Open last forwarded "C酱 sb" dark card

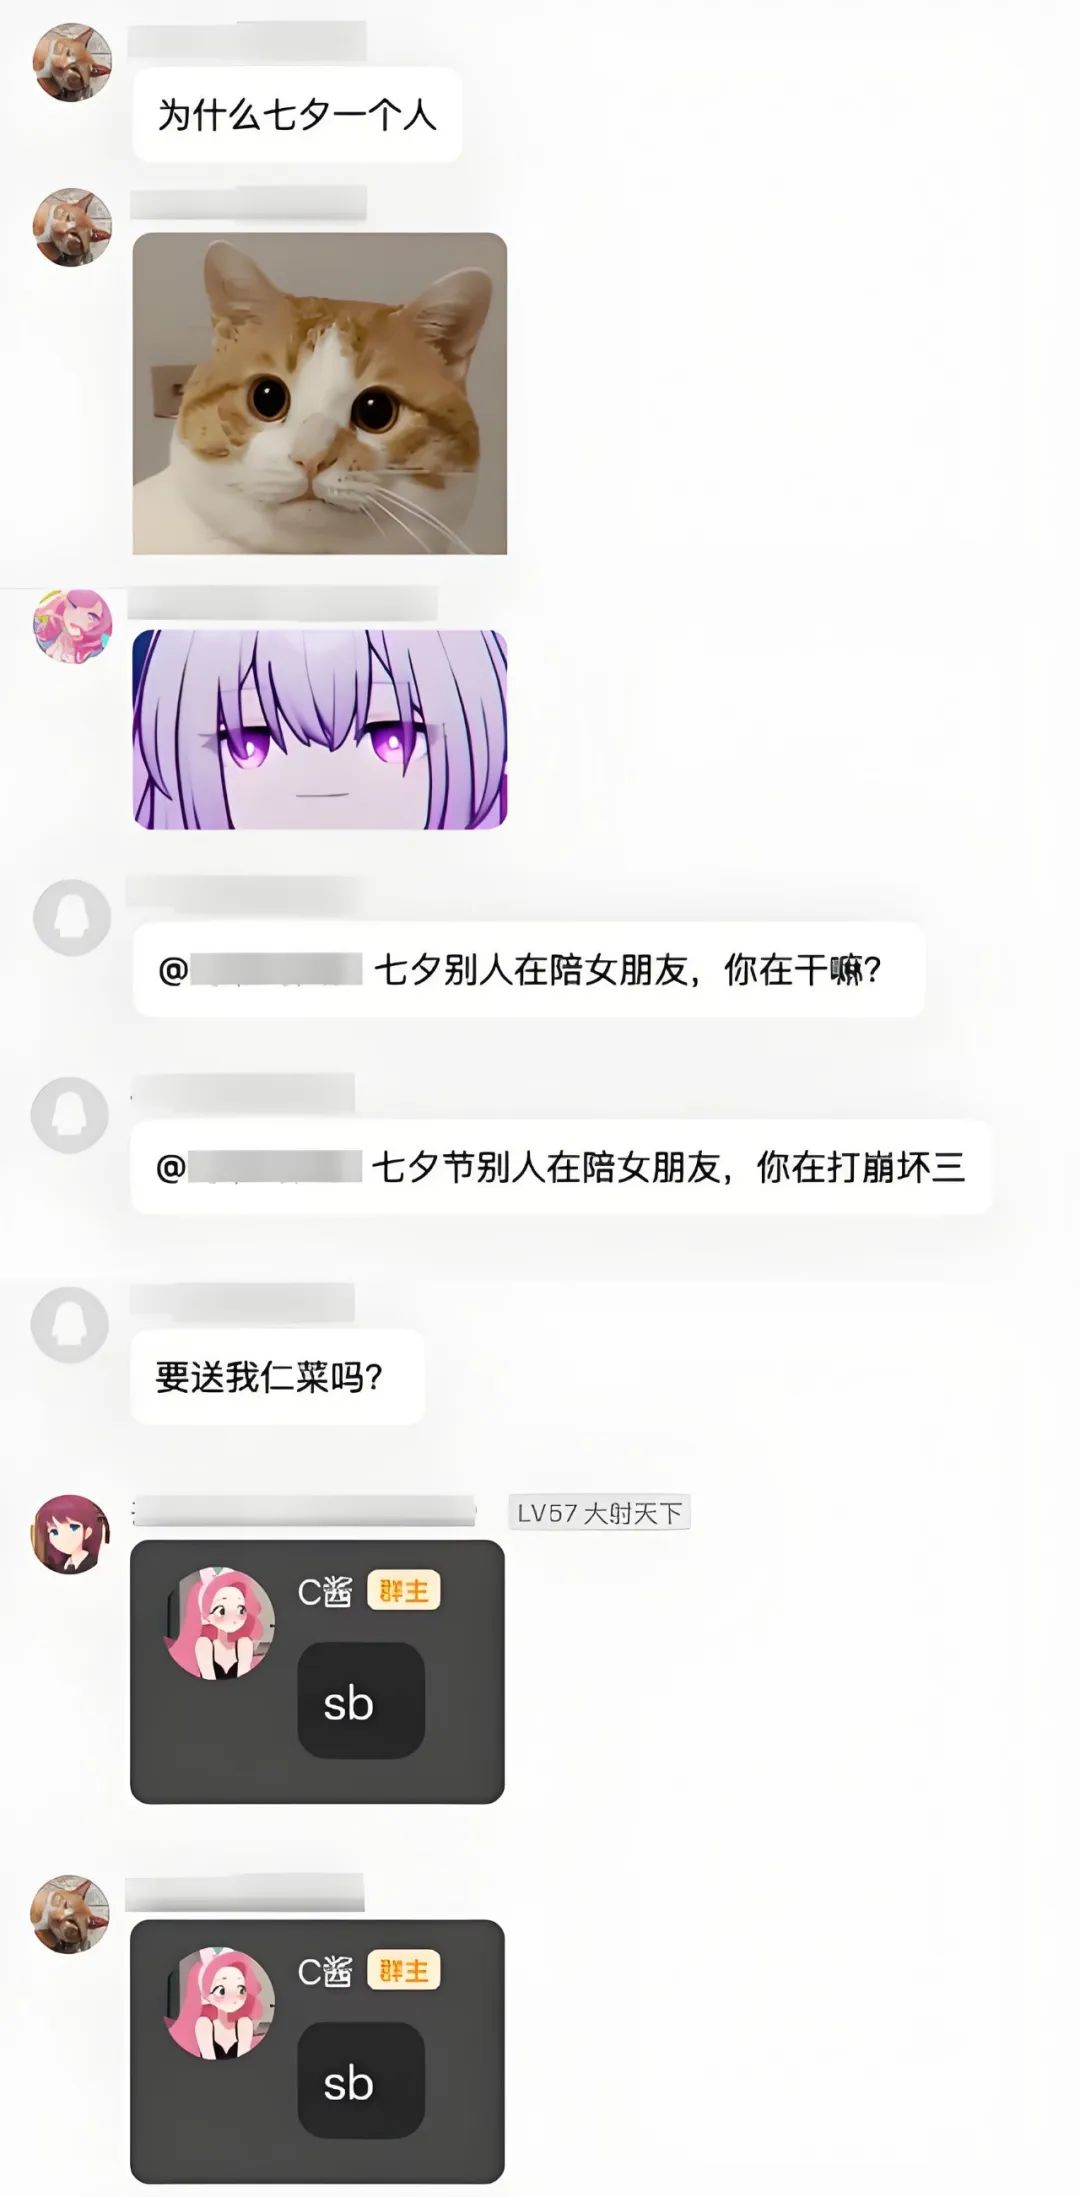[x=317, y=2051]
